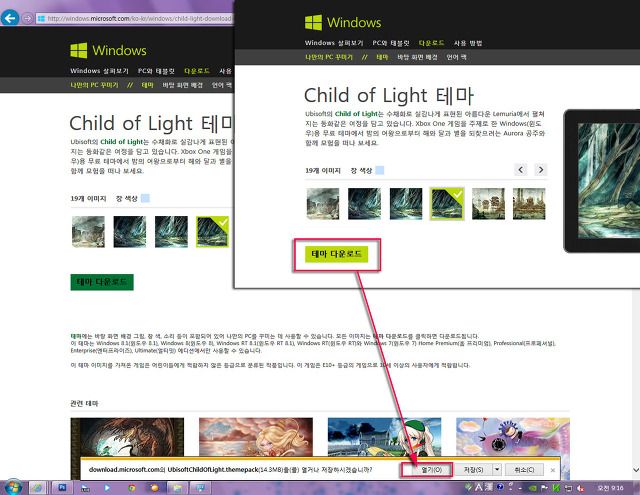Open Chrome from the taskbar
The width and height of the screenshot is (640, 495).
click(x=131, y=488)
